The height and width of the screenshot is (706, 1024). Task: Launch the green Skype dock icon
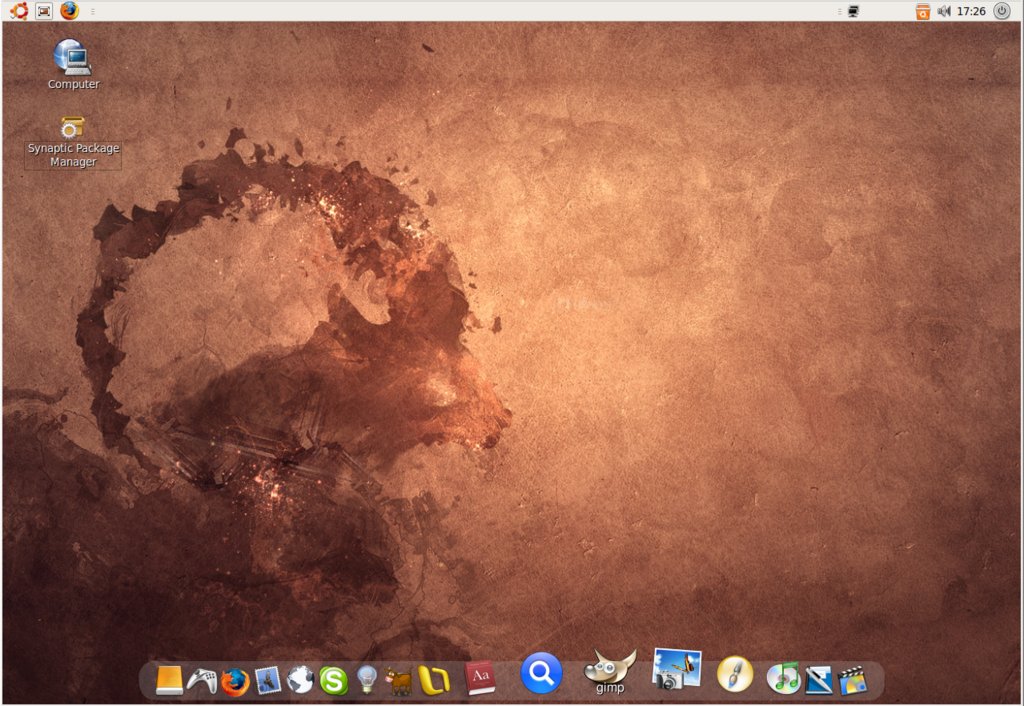coord(333,681)
